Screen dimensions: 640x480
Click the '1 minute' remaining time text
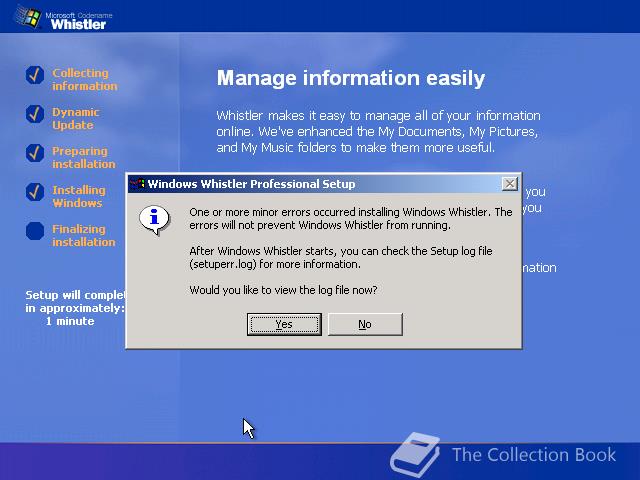point(70,321)
